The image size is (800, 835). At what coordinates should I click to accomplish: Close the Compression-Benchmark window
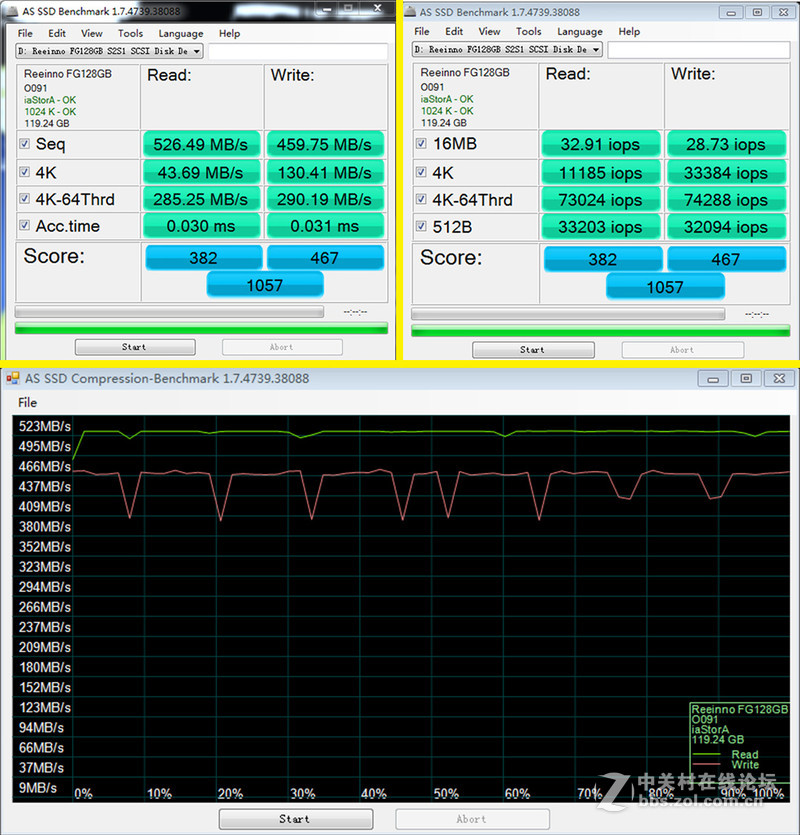(779, 379)
